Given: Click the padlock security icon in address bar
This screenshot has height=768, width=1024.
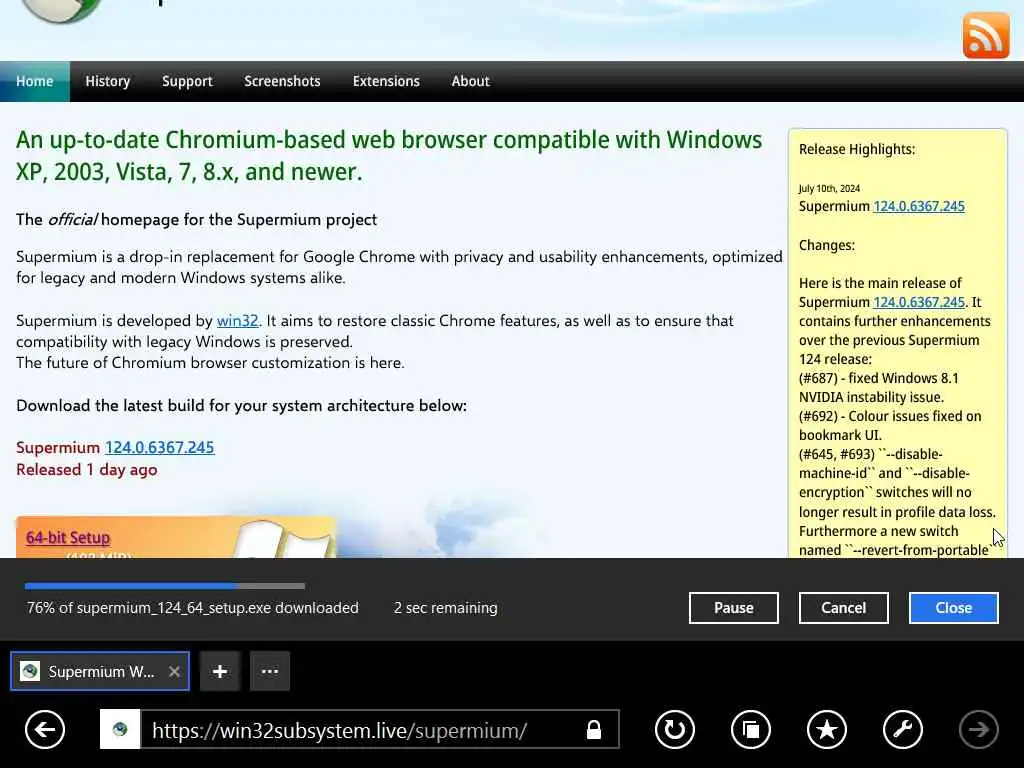Looking at the screenshot, I should [594, 729].
